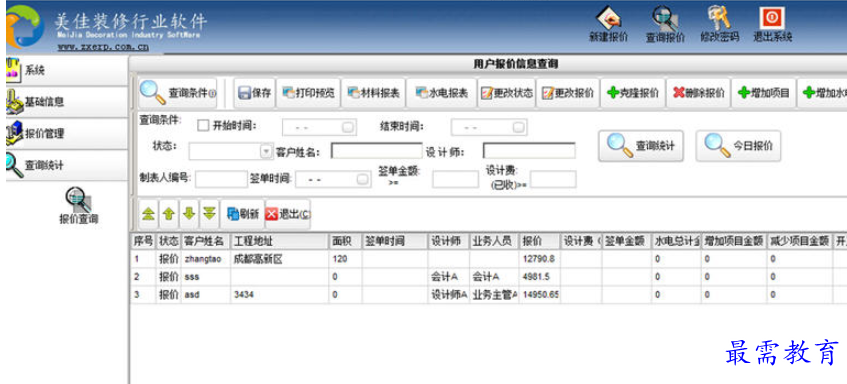Select the zhangtao customer cell
This screenshot has width=847, height=384.
point(206,259)
